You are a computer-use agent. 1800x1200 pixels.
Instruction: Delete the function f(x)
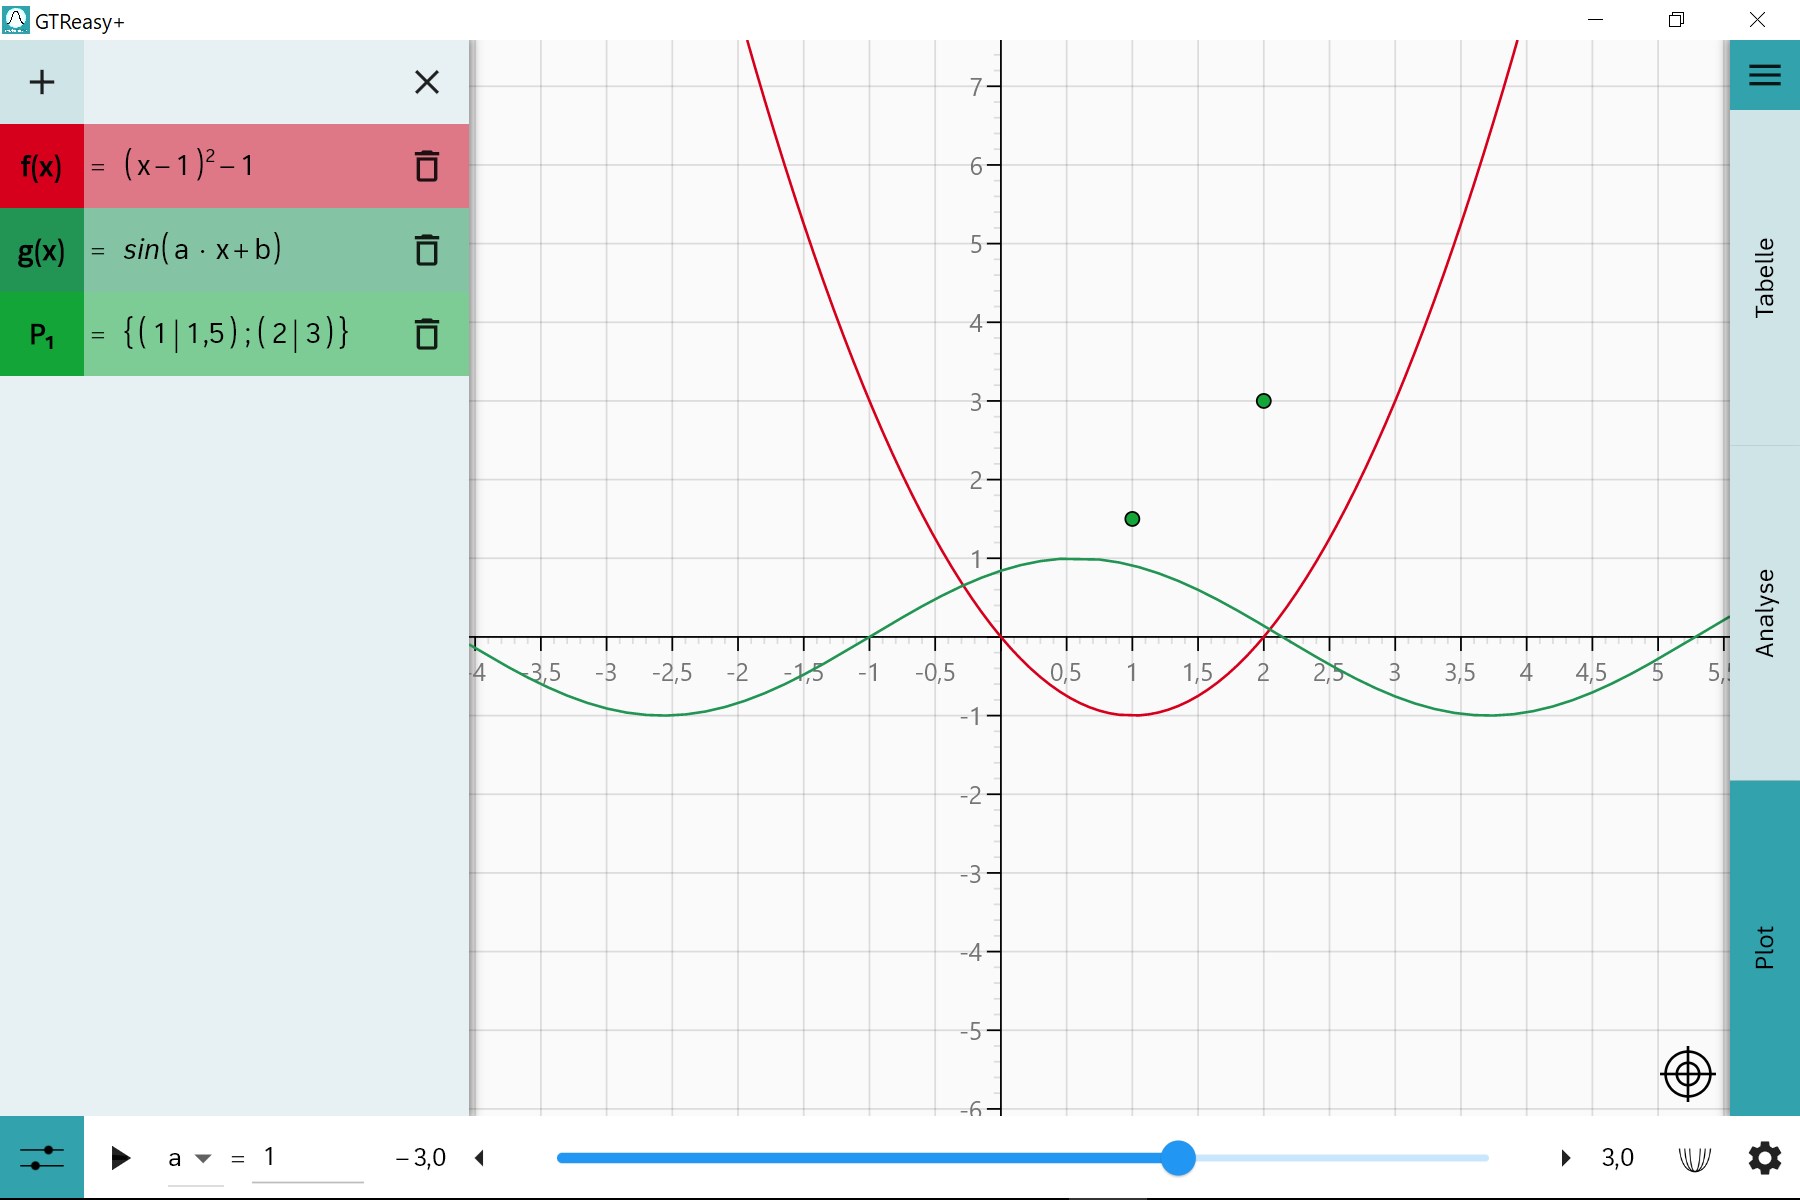tap(427, 167)
